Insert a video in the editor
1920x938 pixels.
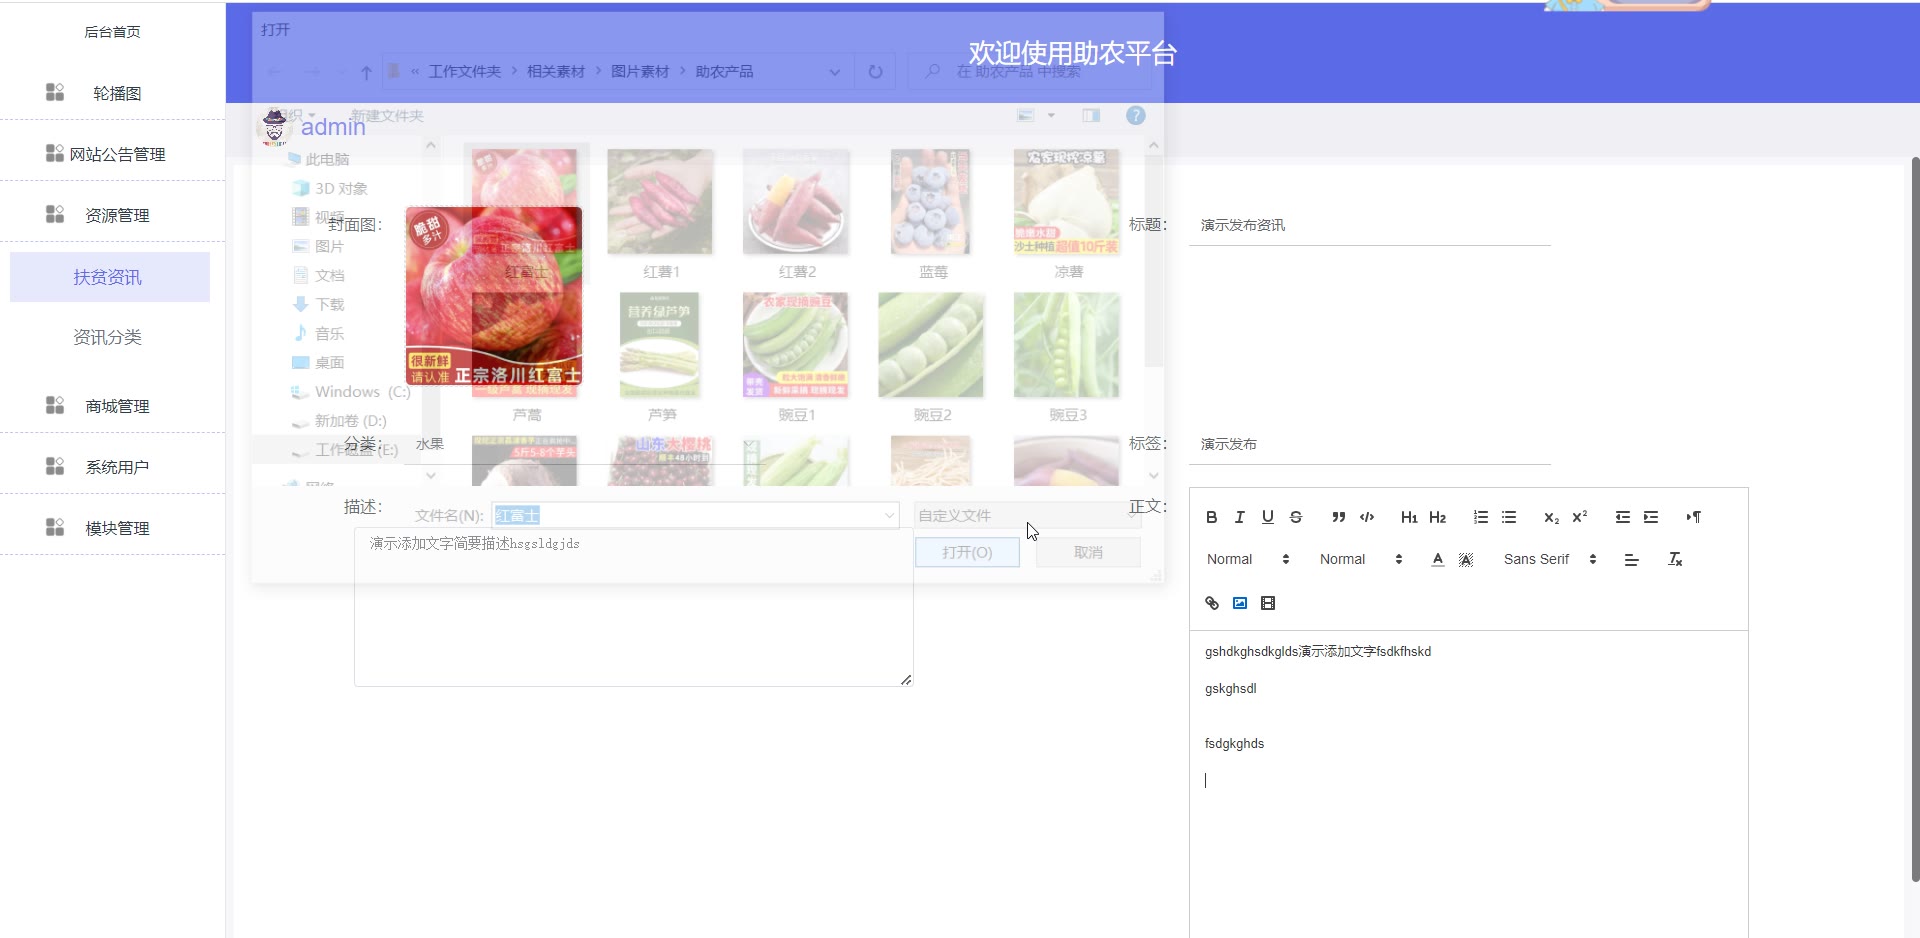point(1268,603)
